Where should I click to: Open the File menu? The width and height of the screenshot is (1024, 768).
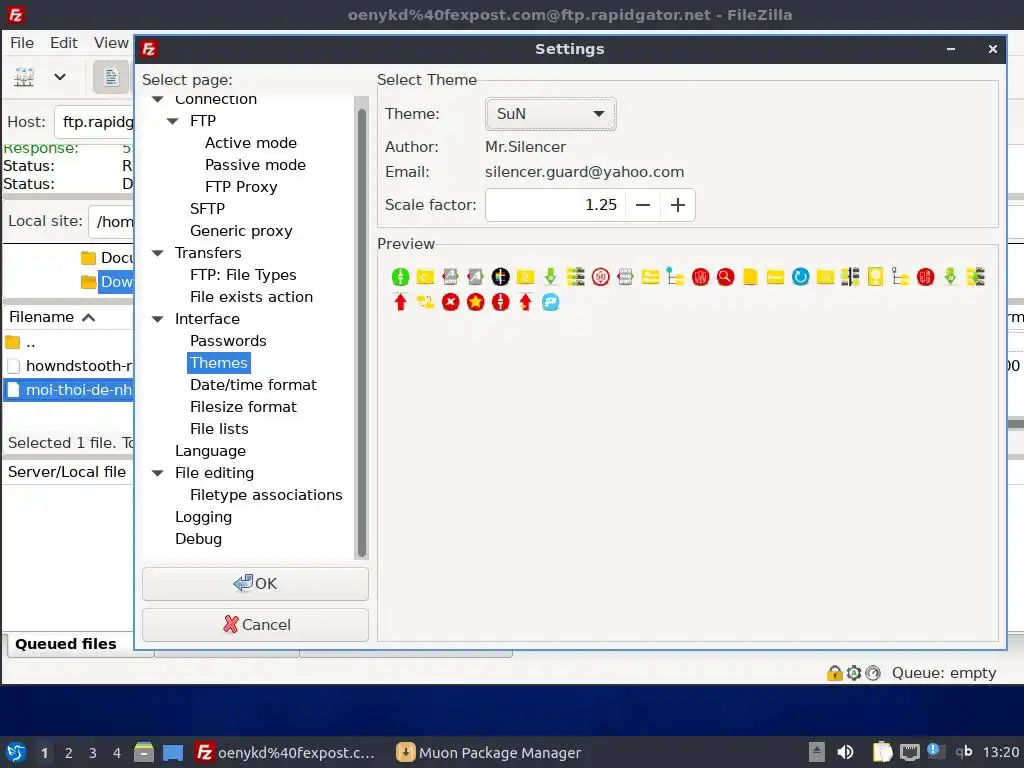pos(22,43)
